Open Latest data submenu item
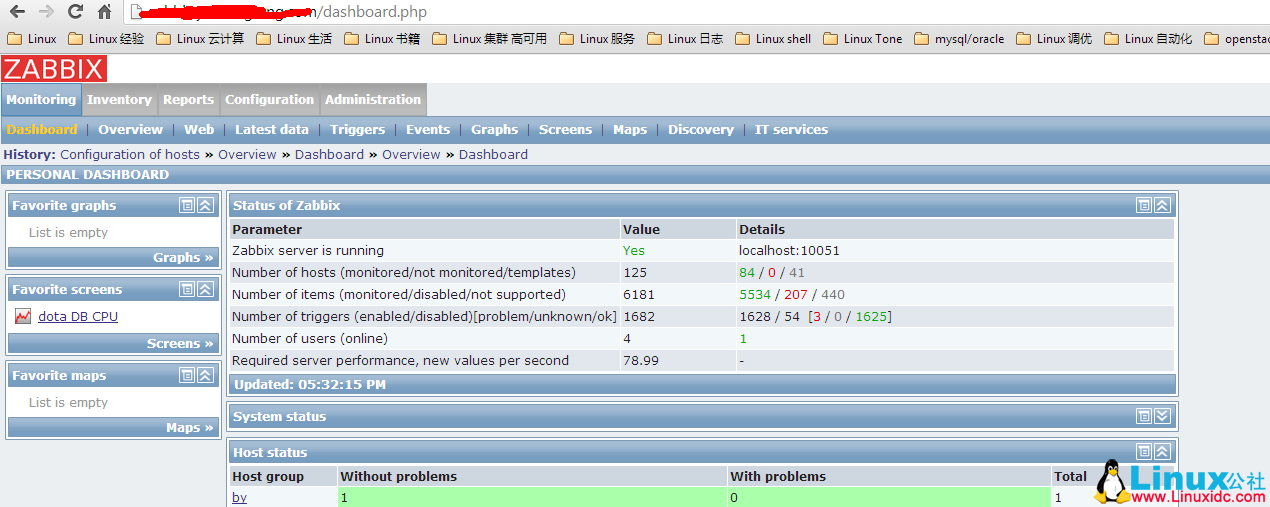The image size is (1270, 507). click(x=272, y=129)
